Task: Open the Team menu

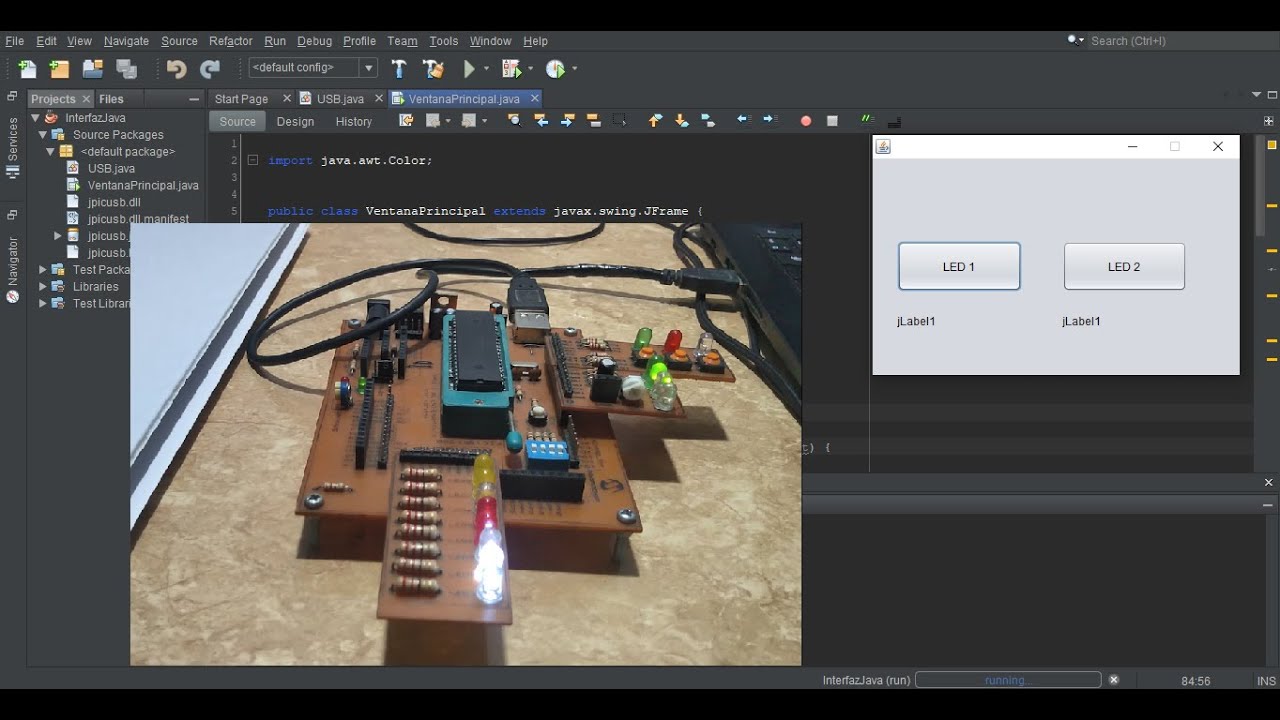Action: point(402,41)
